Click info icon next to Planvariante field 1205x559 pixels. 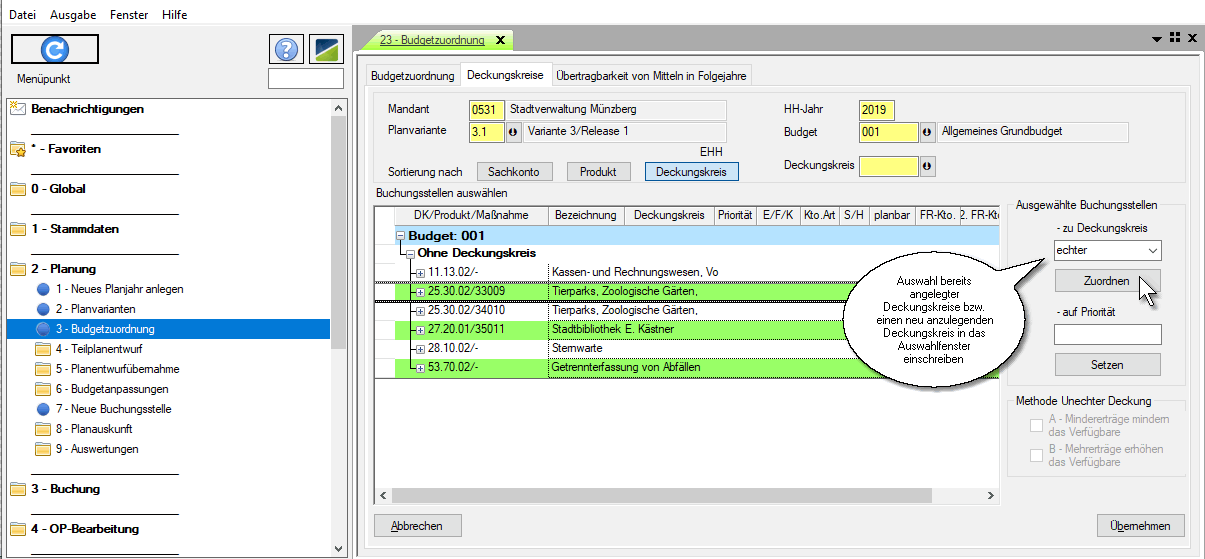coord(514,132)
